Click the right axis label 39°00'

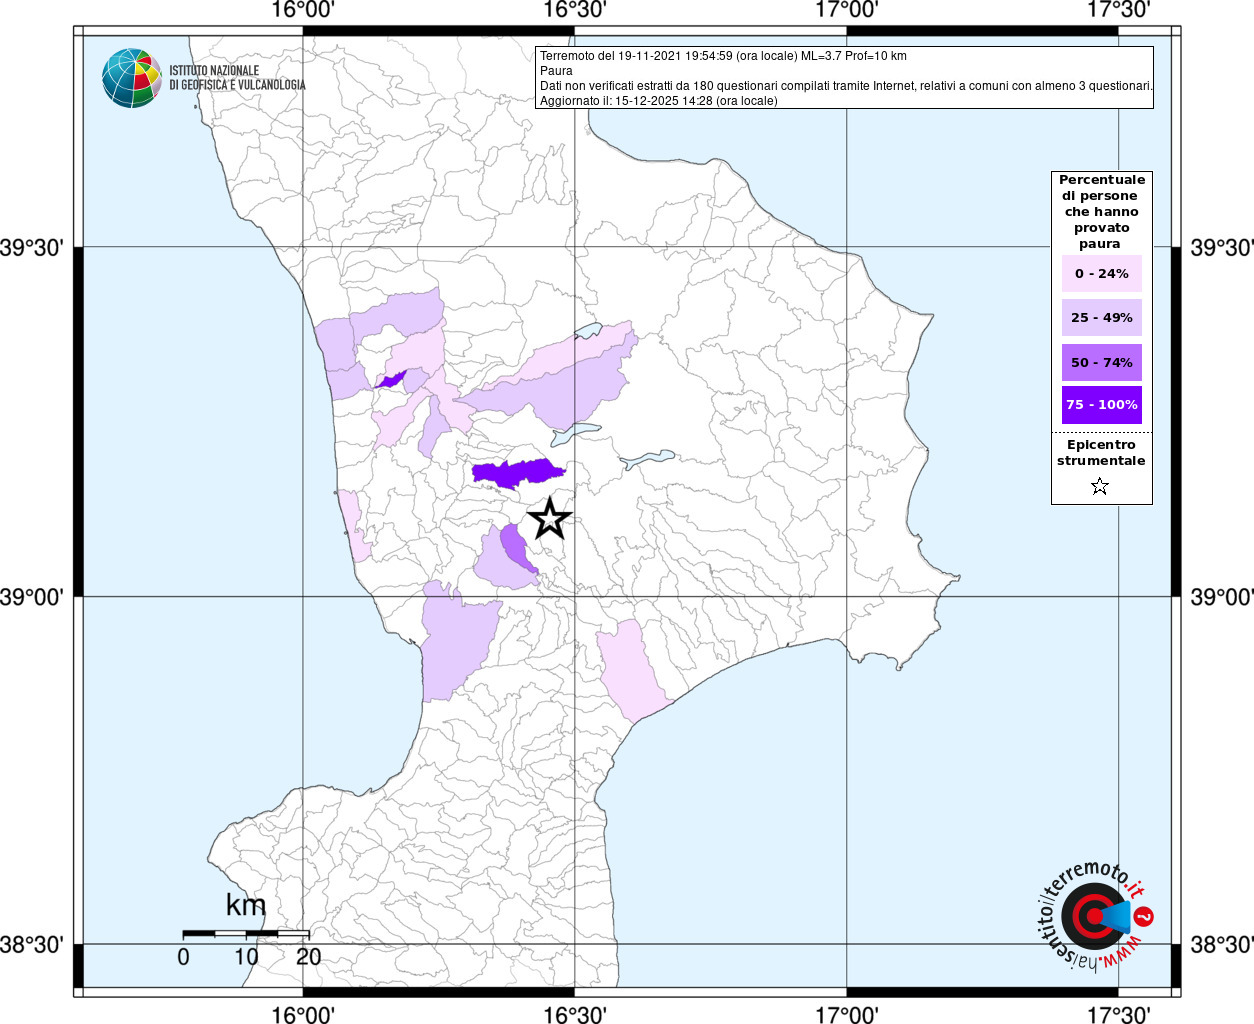(1221, 597)
